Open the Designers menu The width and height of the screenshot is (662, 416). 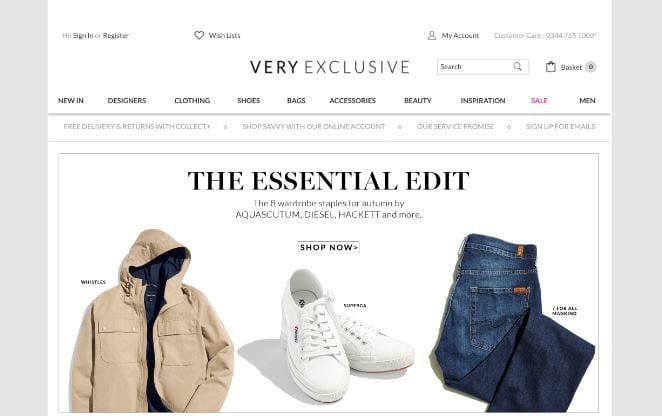tap(127, 101)
